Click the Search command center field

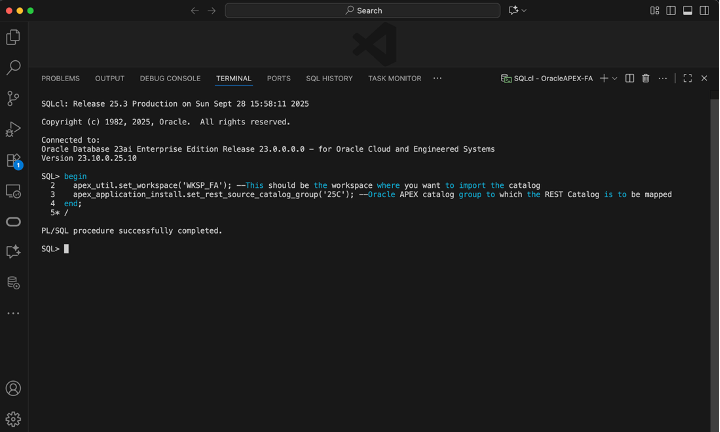pos(363,11)
